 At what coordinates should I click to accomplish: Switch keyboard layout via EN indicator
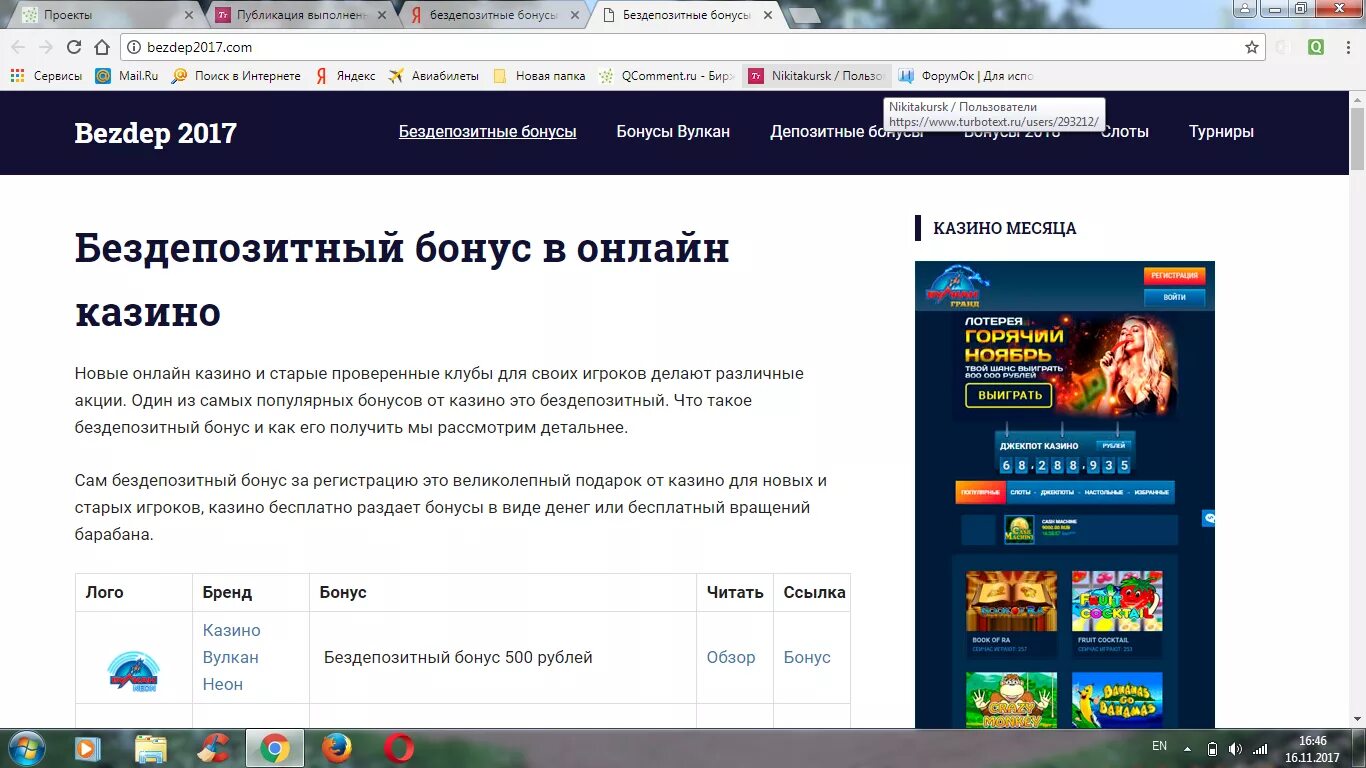[x=1159, y=746]
